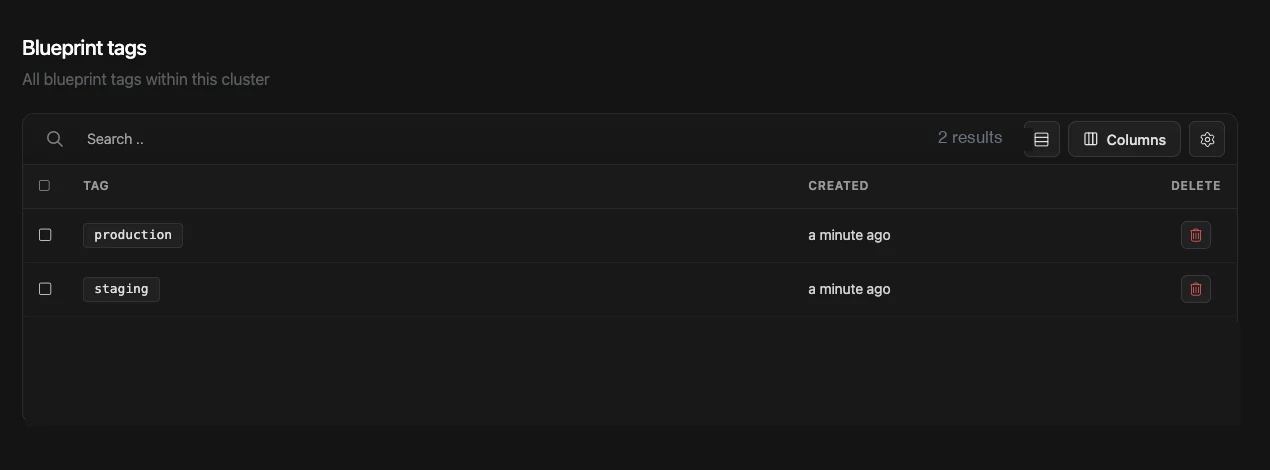This screenshot has width=1270, height=470.
Task: Toggle the row density view icon
Action: [x=1041, y=139]
